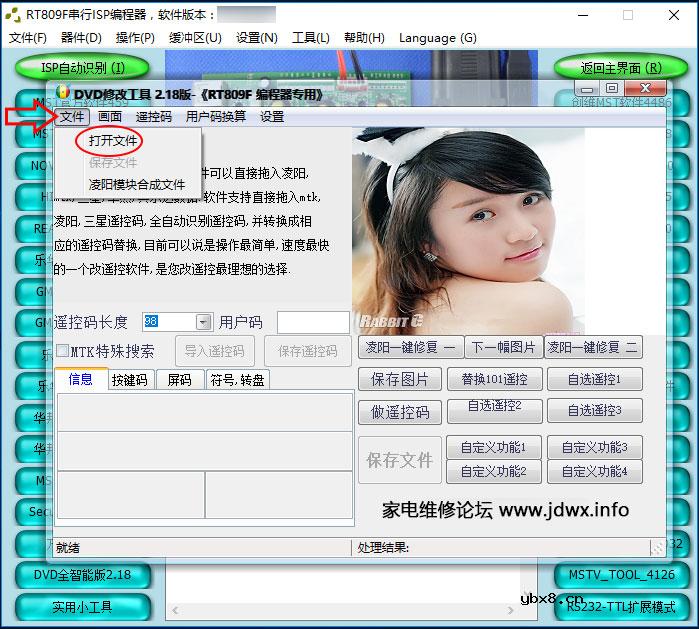Click the 保存图片 button
This screenshot has width=699, height=629.
coord(400,379)
